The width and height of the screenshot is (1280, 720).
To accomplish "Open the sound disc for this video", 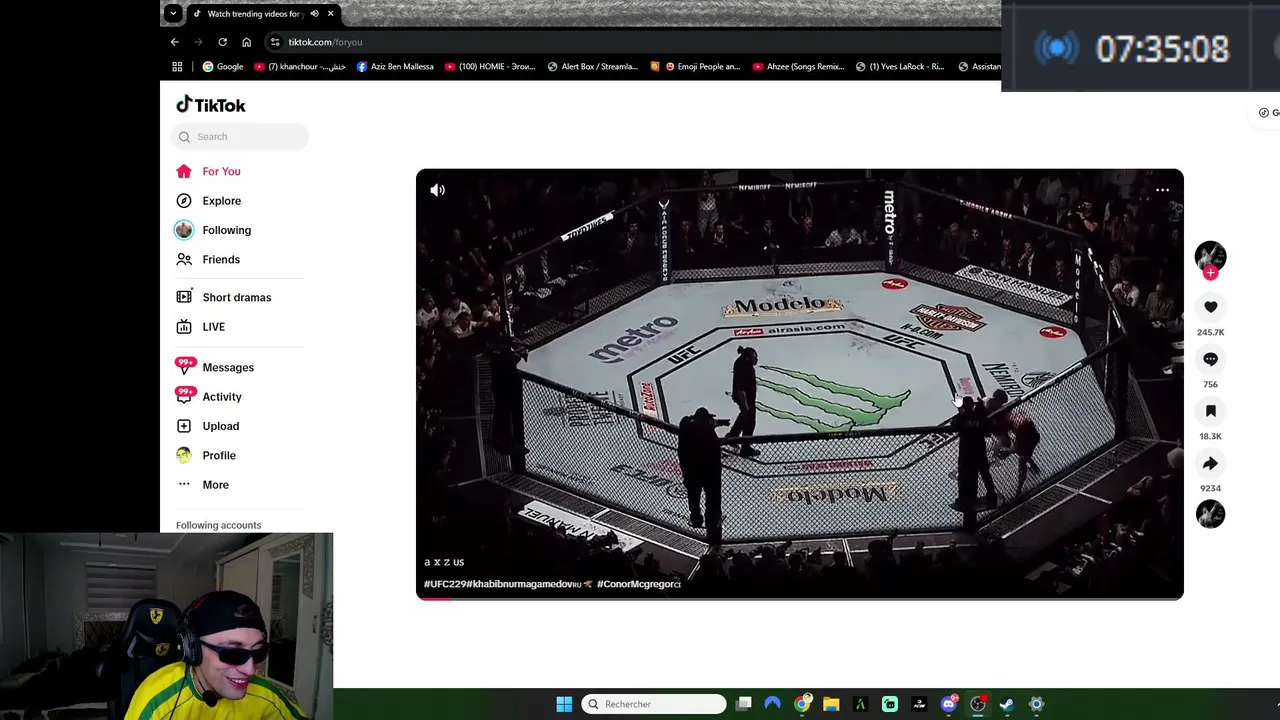I will (x=1210, y=514).
